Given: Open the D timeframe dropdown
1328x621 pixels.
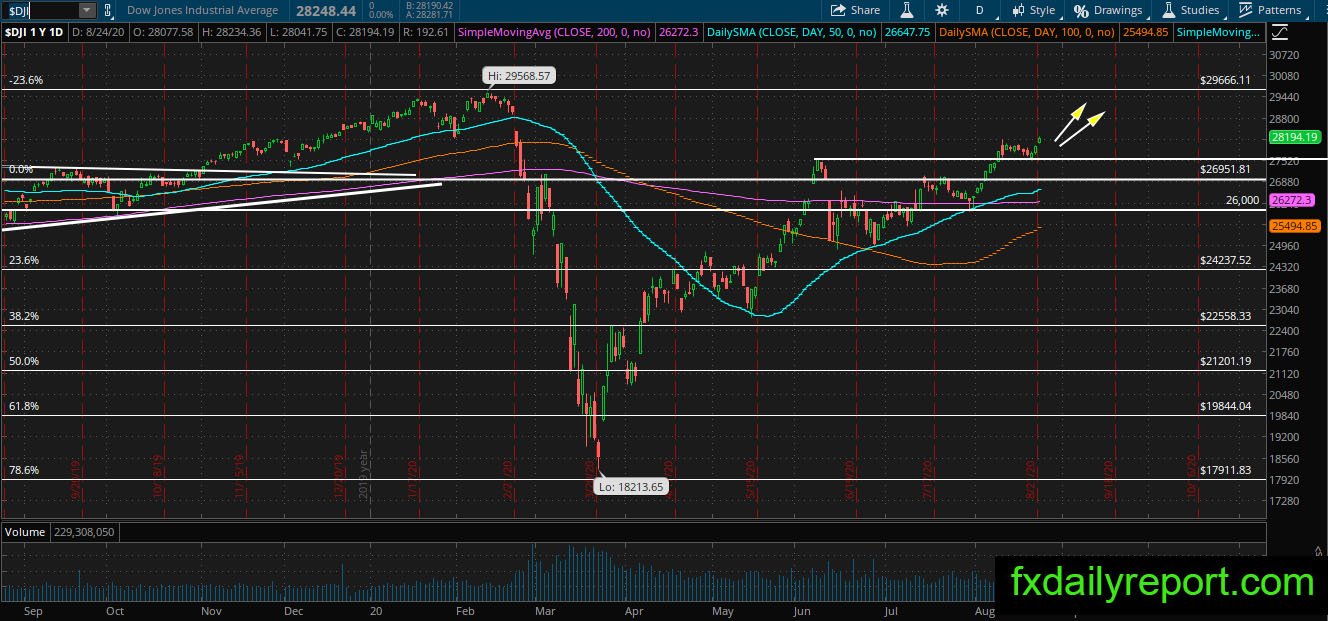Looking at the screenshot, I should [980, 10].
